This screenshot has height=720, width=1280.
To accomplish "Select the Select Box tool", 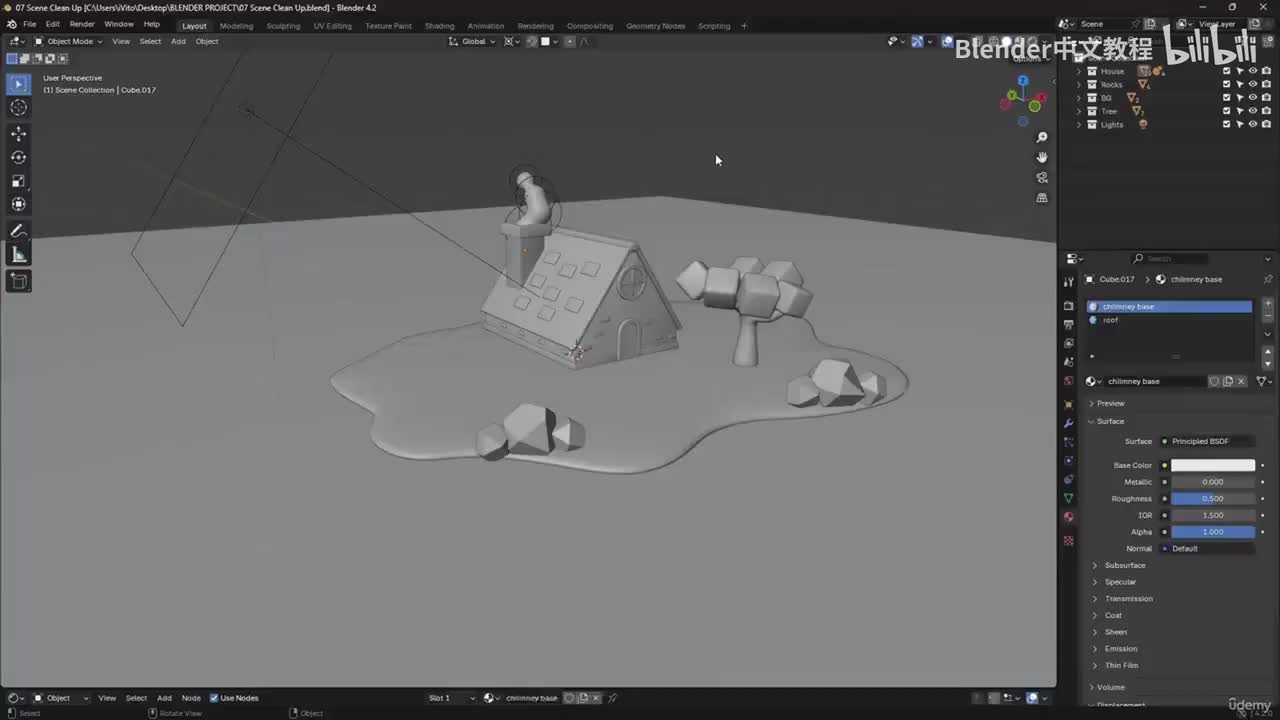I will pyautogui.click(x=18, y=84).
